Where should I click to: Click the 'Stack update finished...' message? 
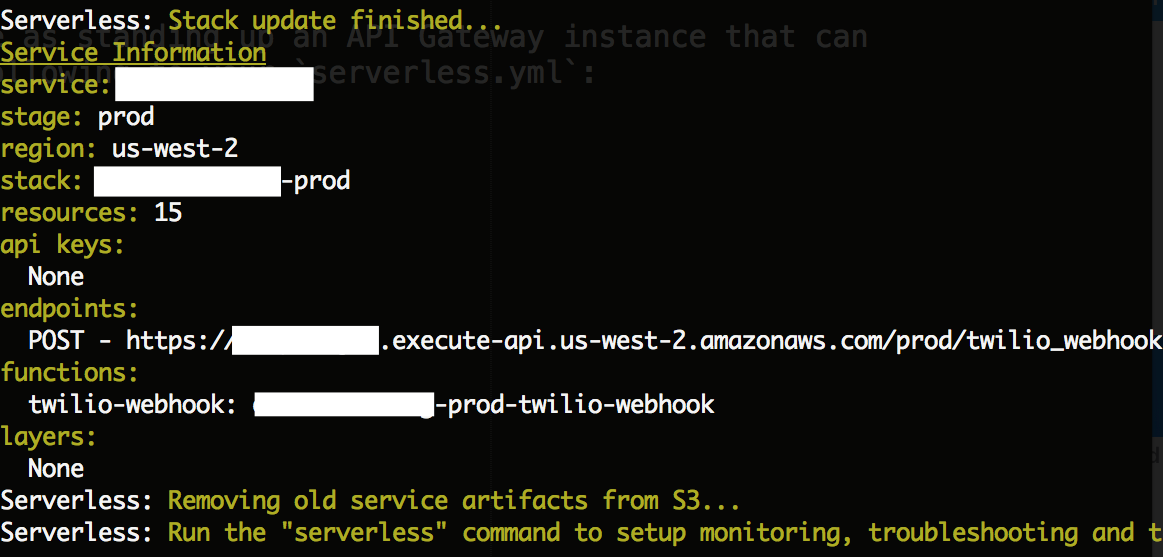point(336,21)
